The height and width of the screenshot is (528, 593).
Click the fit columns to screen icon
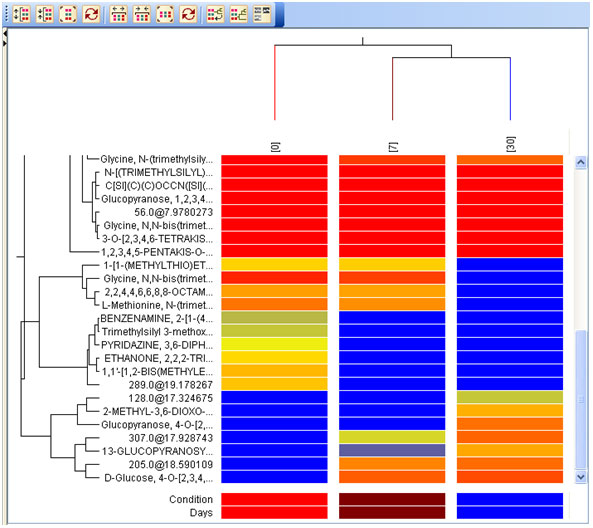click(x=165, y=14)
